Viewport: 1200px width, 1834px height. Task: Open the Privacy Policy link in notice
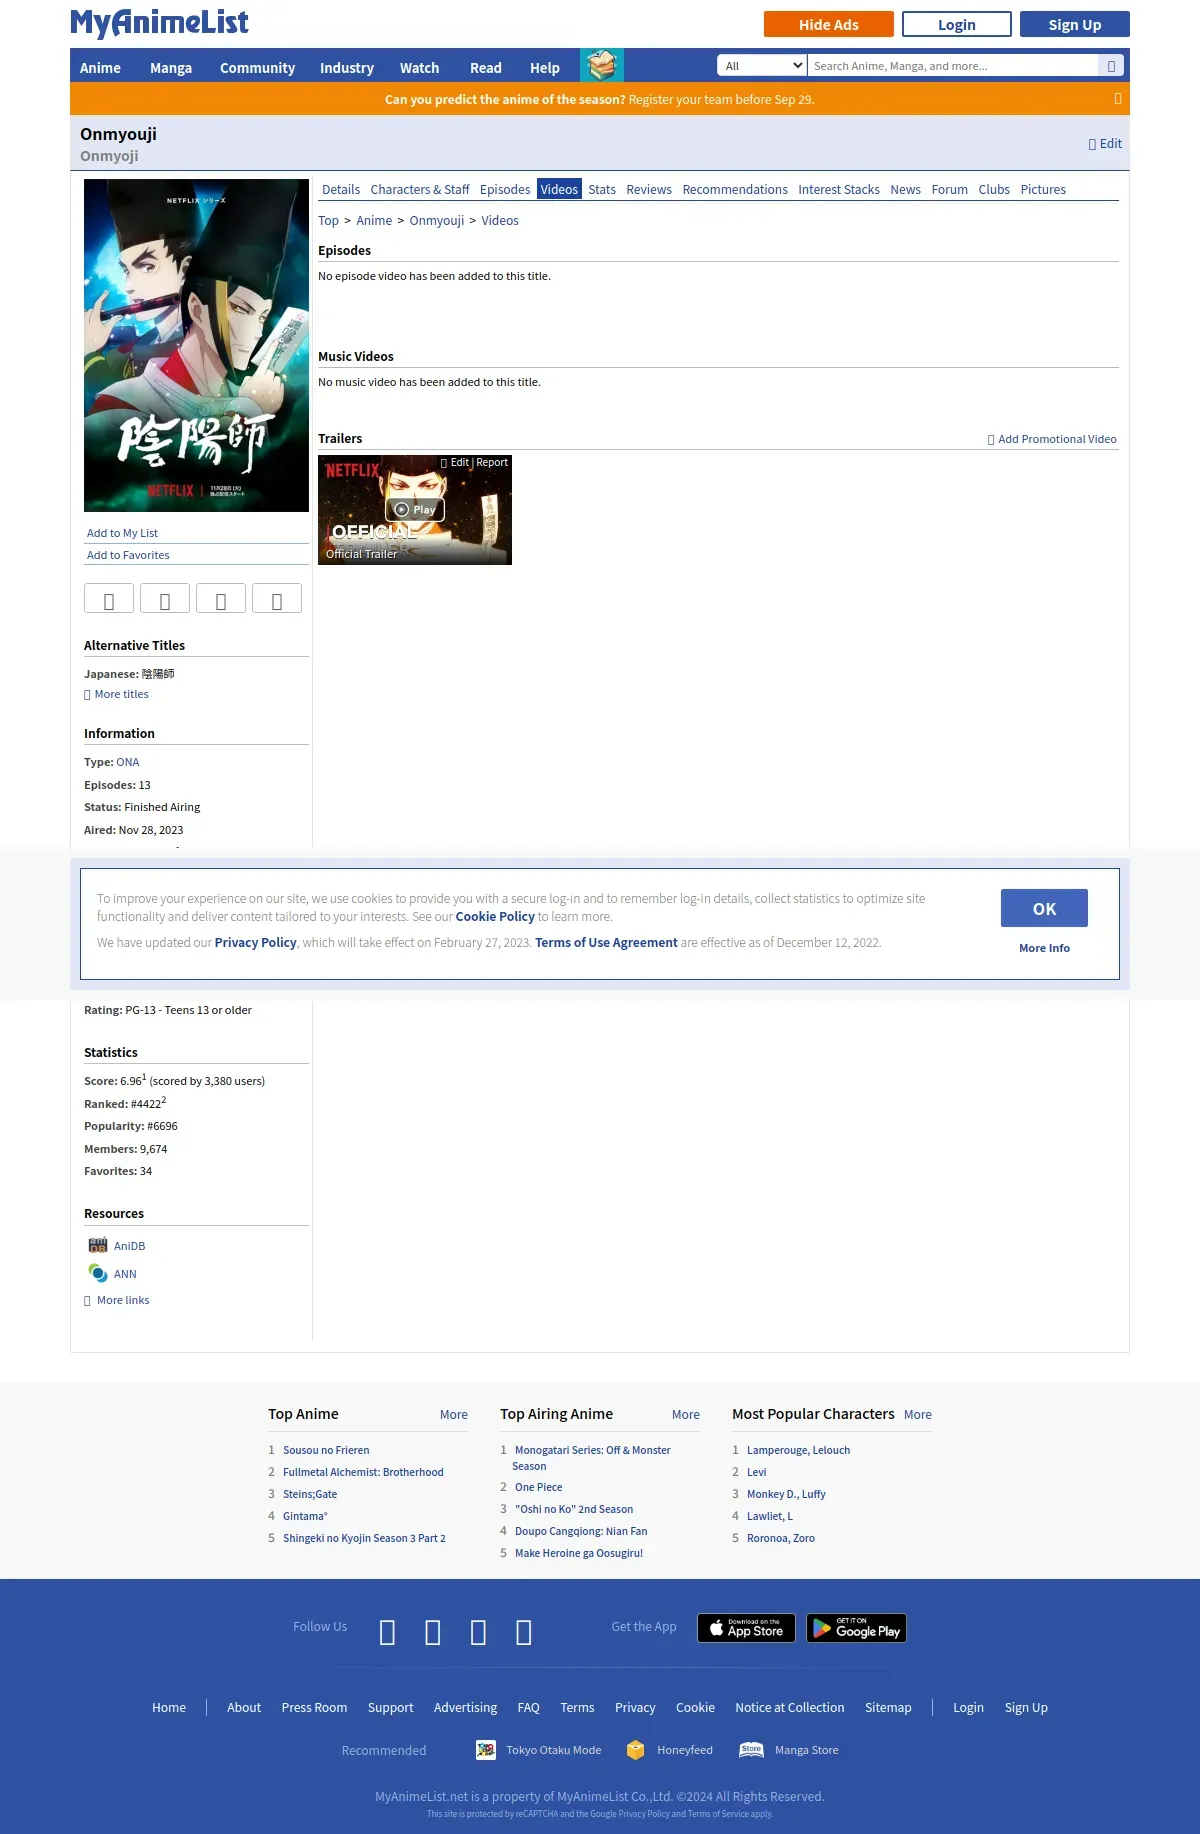click(x=255, y=942)
